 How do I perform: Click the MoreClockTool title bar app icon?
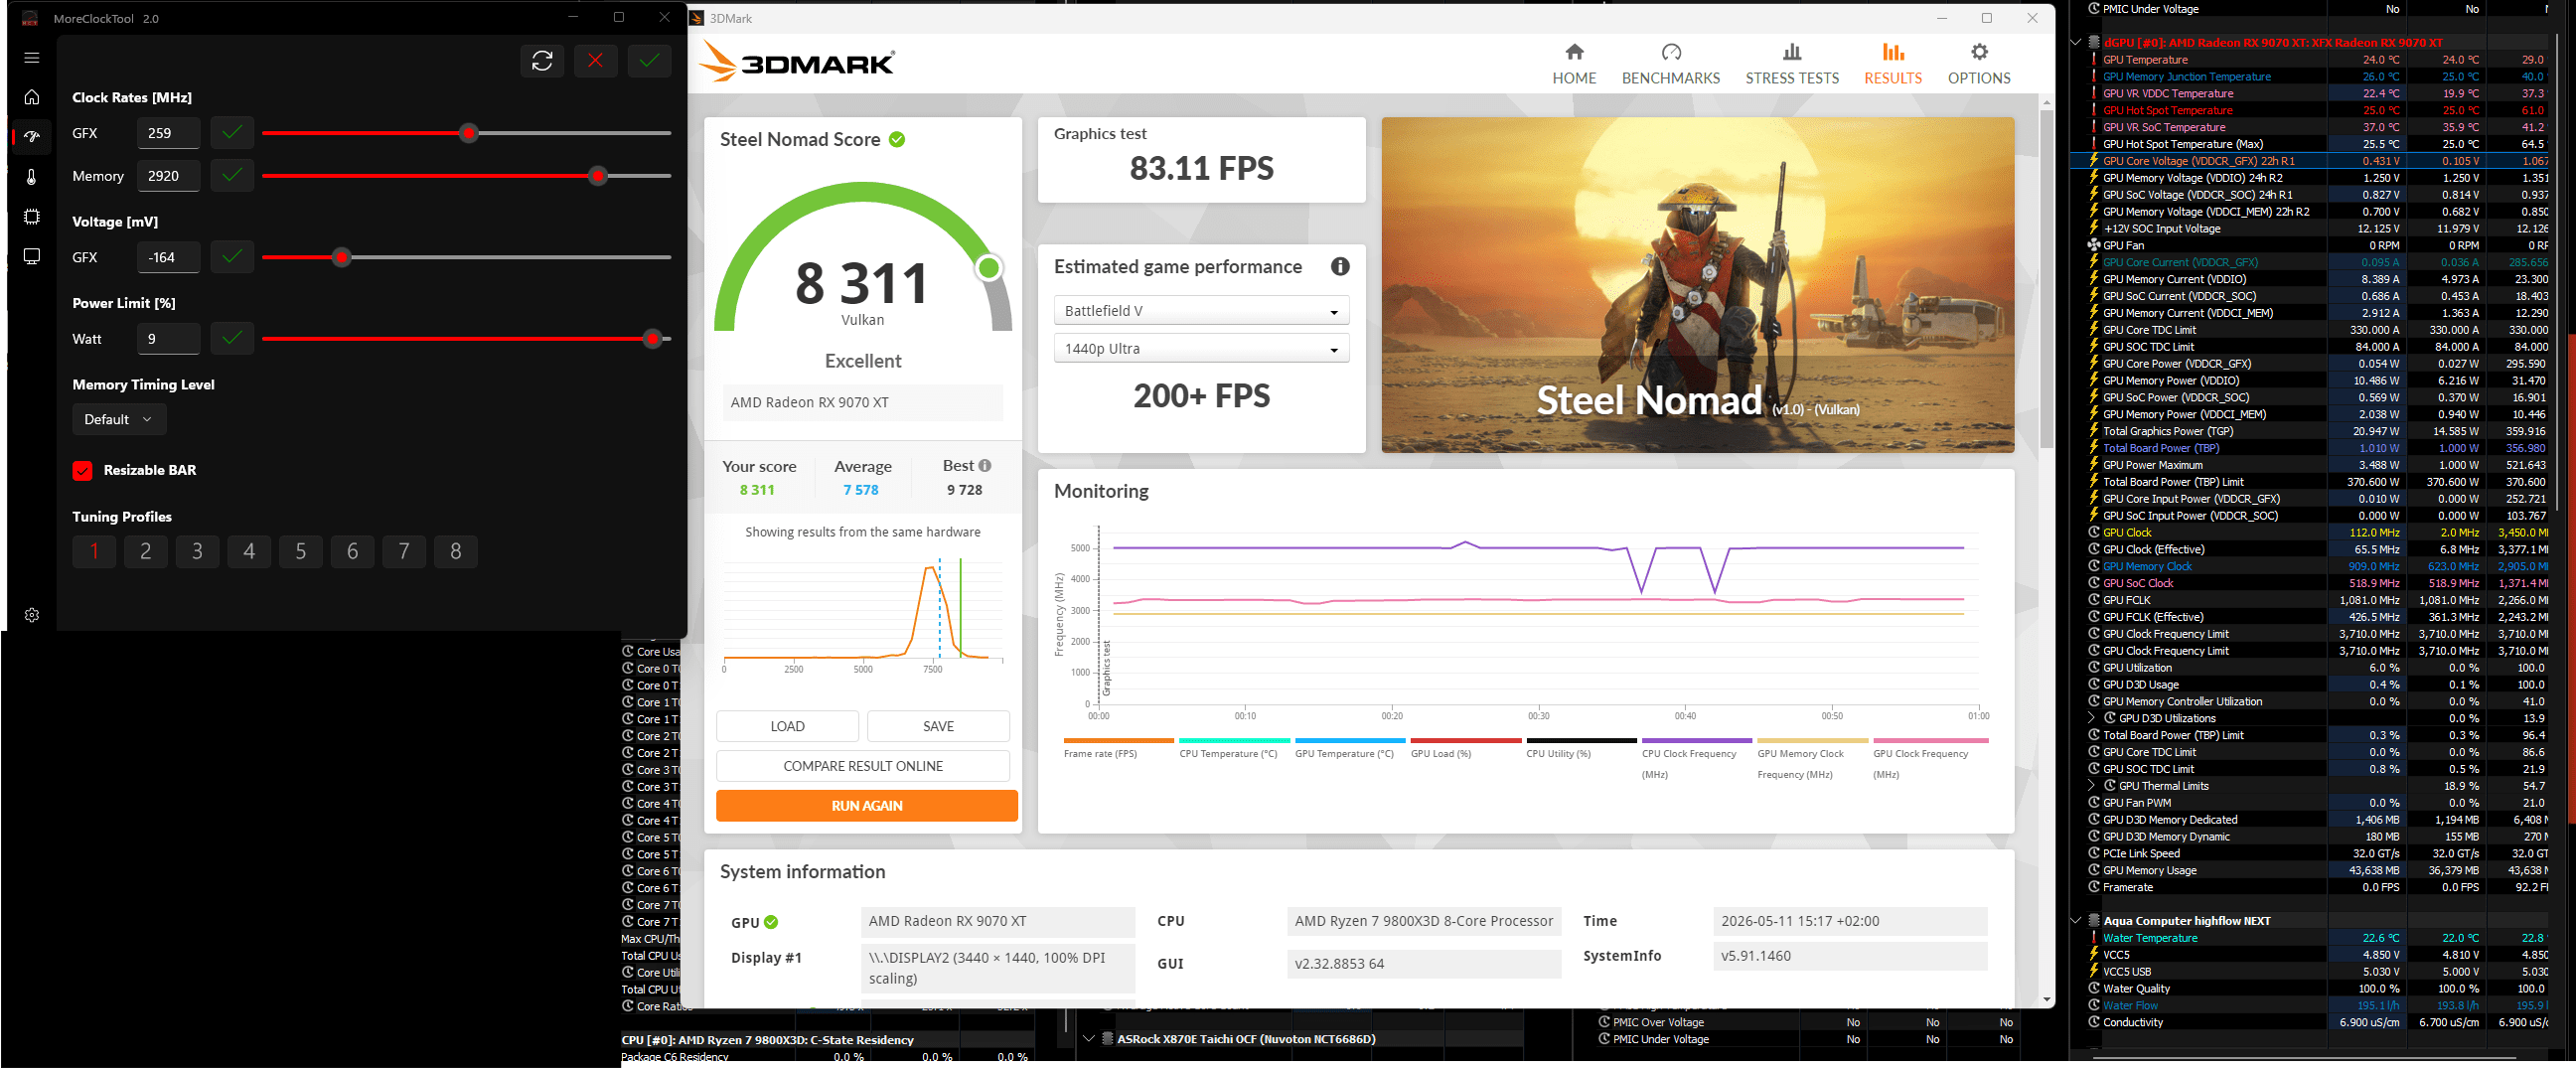coord(30,18)
